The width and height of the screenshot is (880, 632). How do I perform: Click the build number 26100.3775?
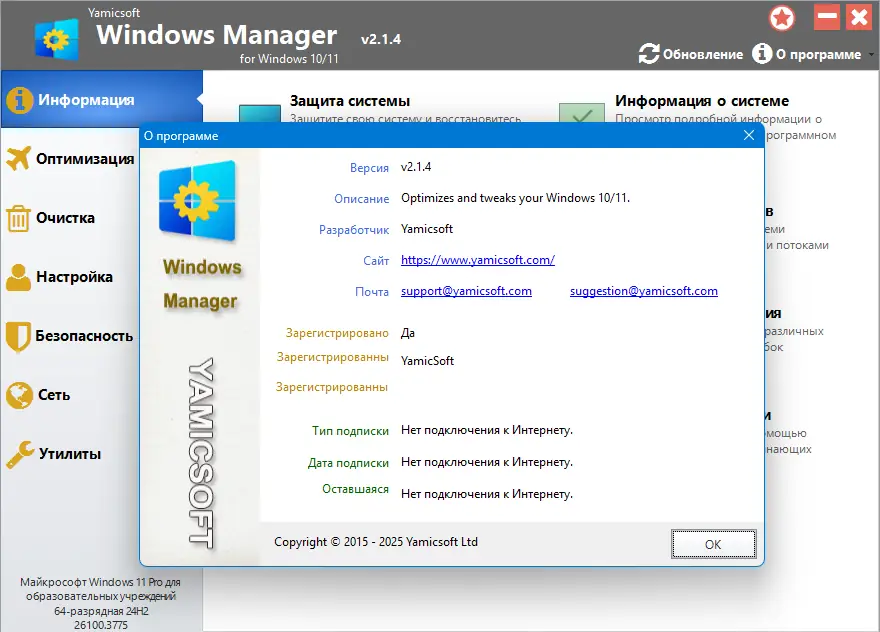click(x=101, y=625)
